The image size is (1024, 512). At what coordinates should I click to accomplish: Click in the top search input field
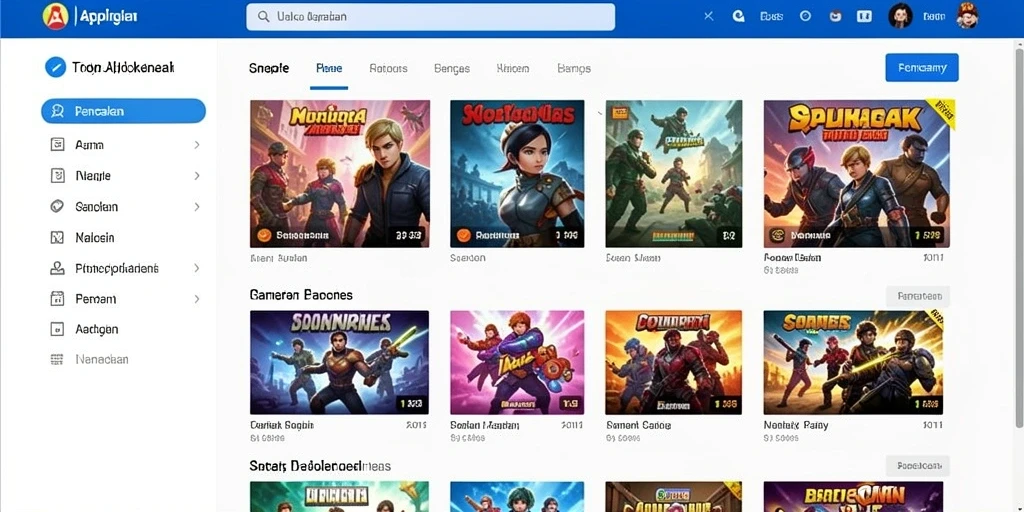click(x=430, y=17)
